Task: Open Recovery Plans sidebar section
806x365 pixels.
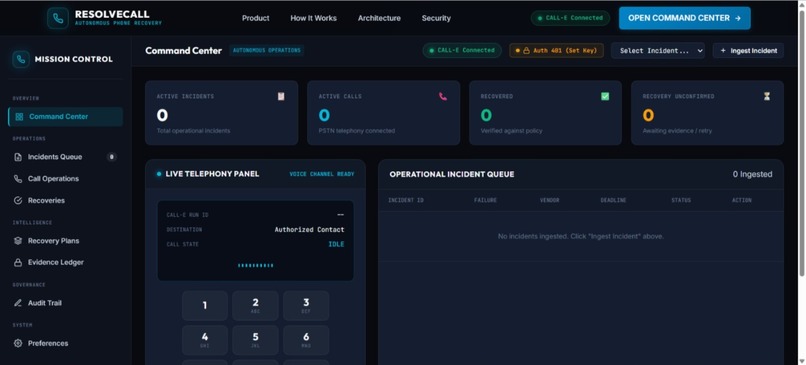Action: [x=65, y=241]
